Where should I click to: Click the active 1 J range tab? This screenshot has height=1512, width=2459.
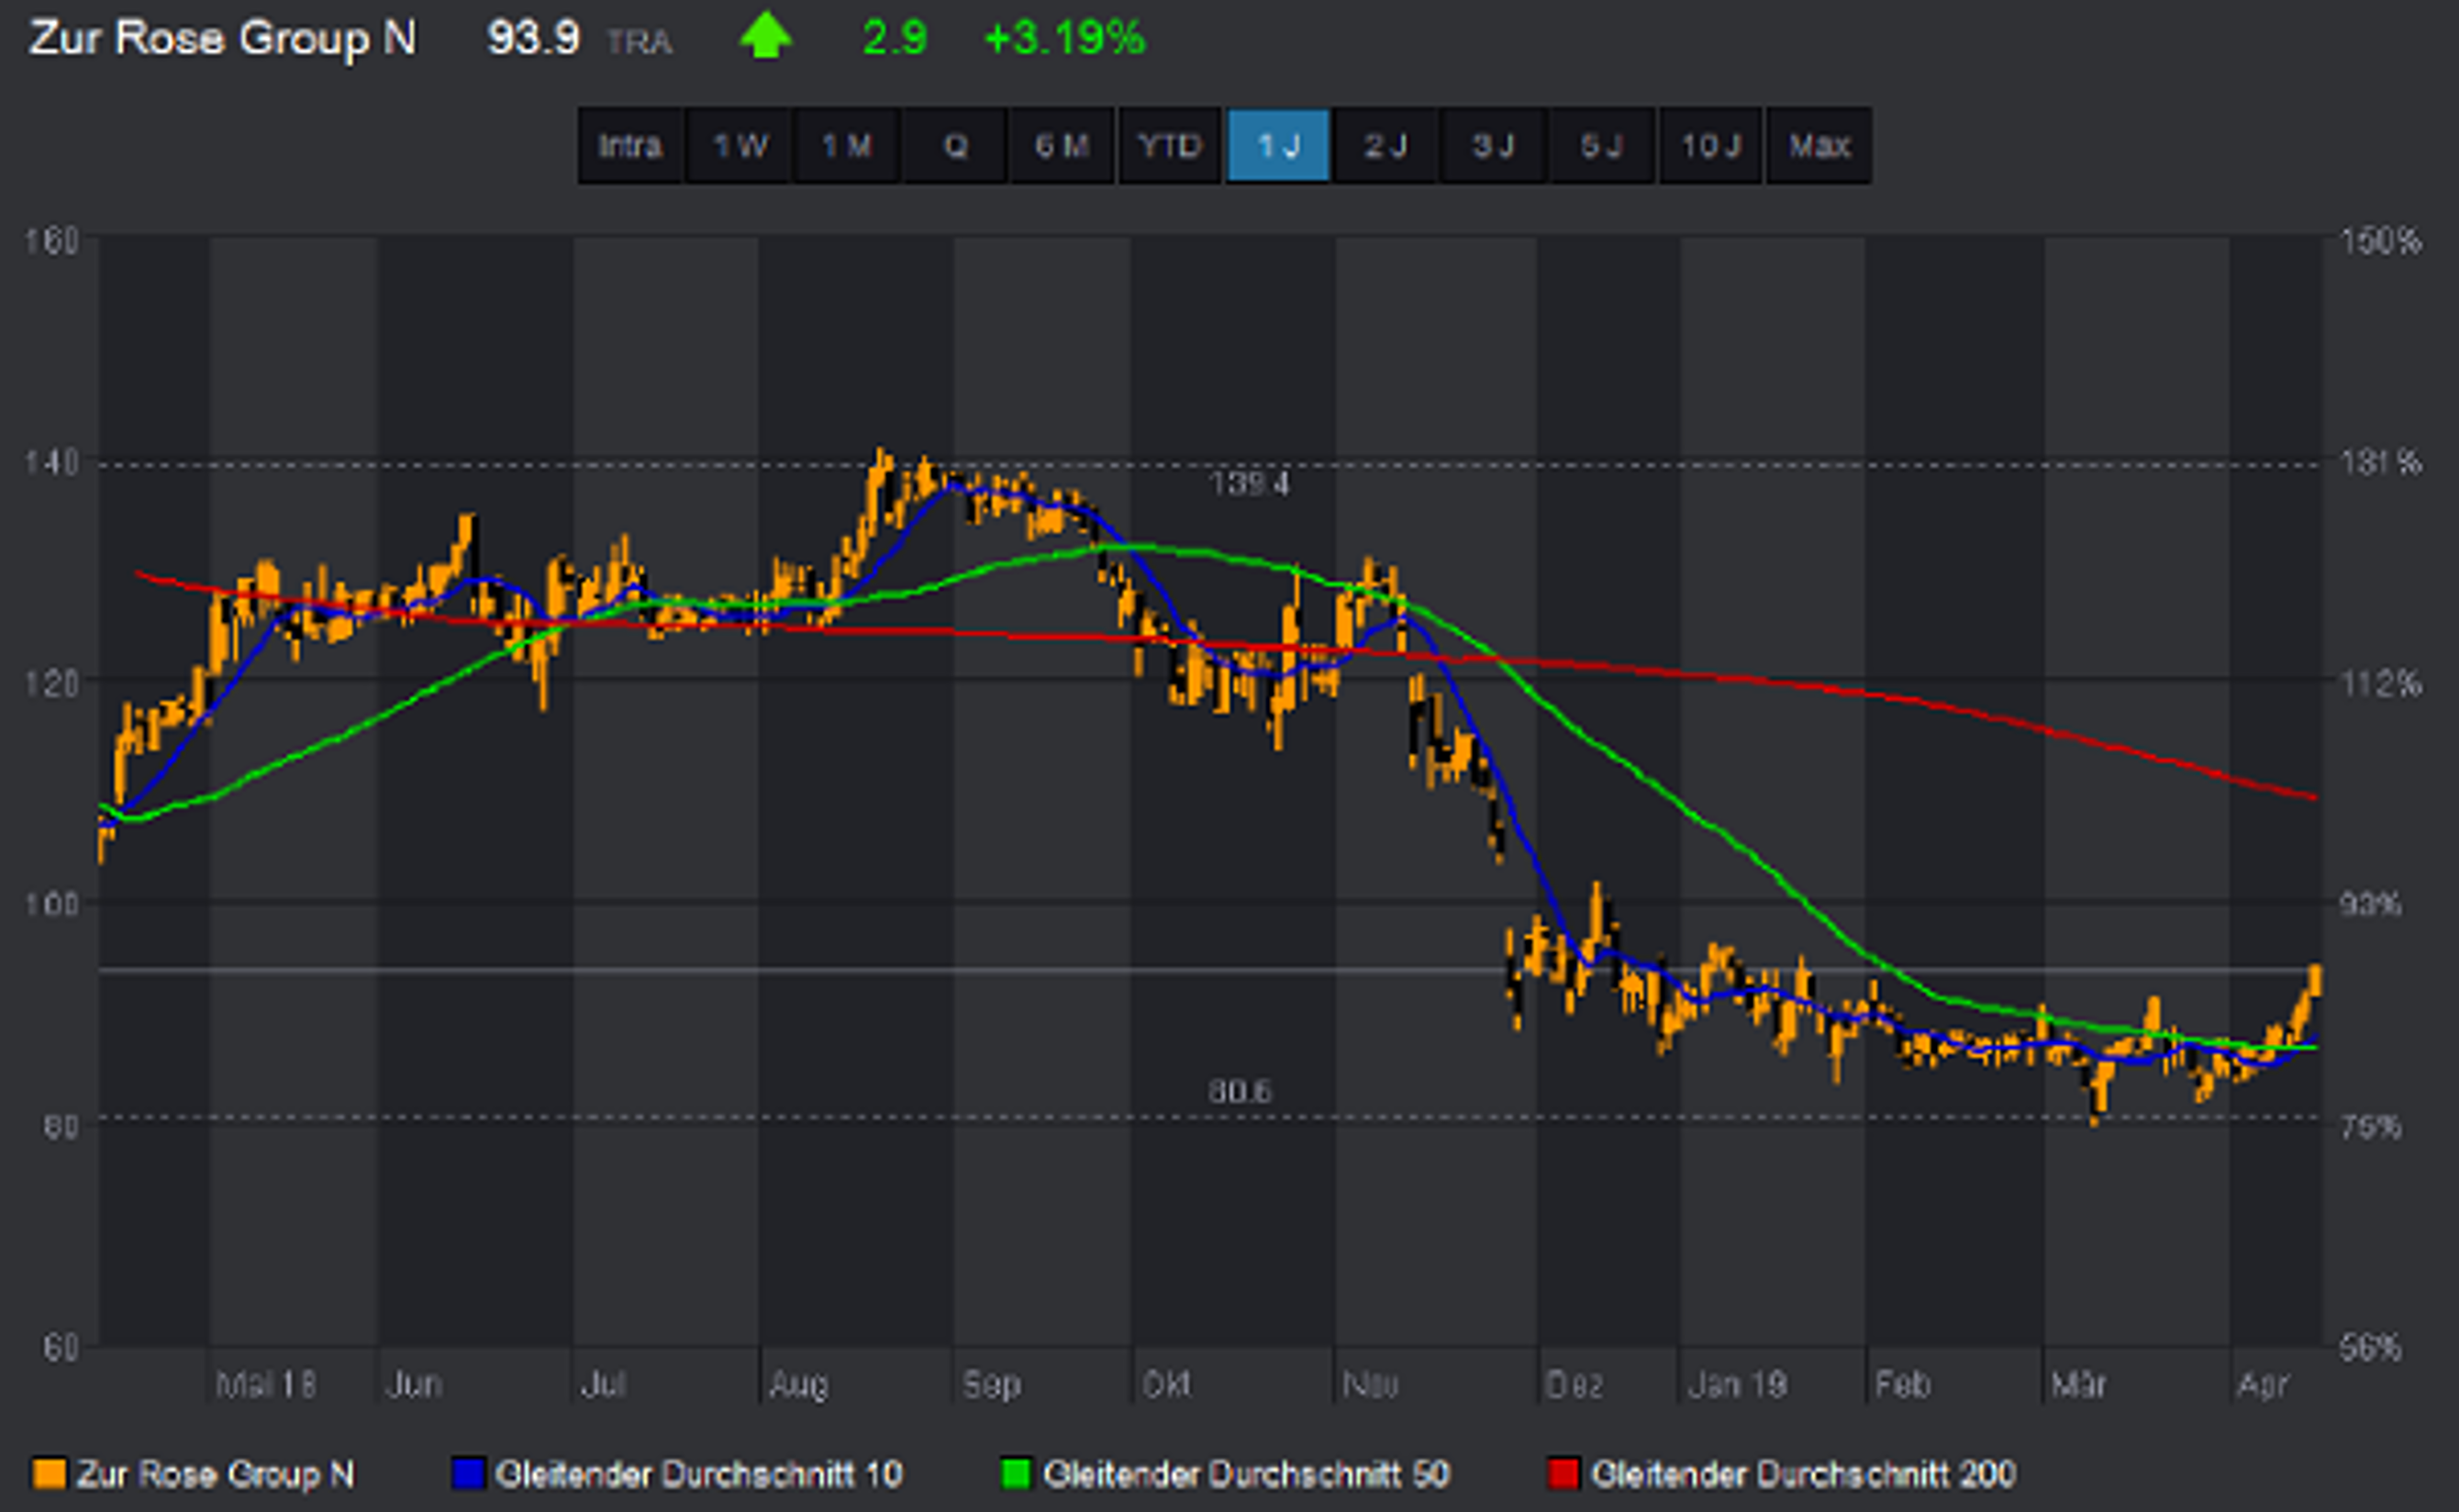(x=1278, y=146)
